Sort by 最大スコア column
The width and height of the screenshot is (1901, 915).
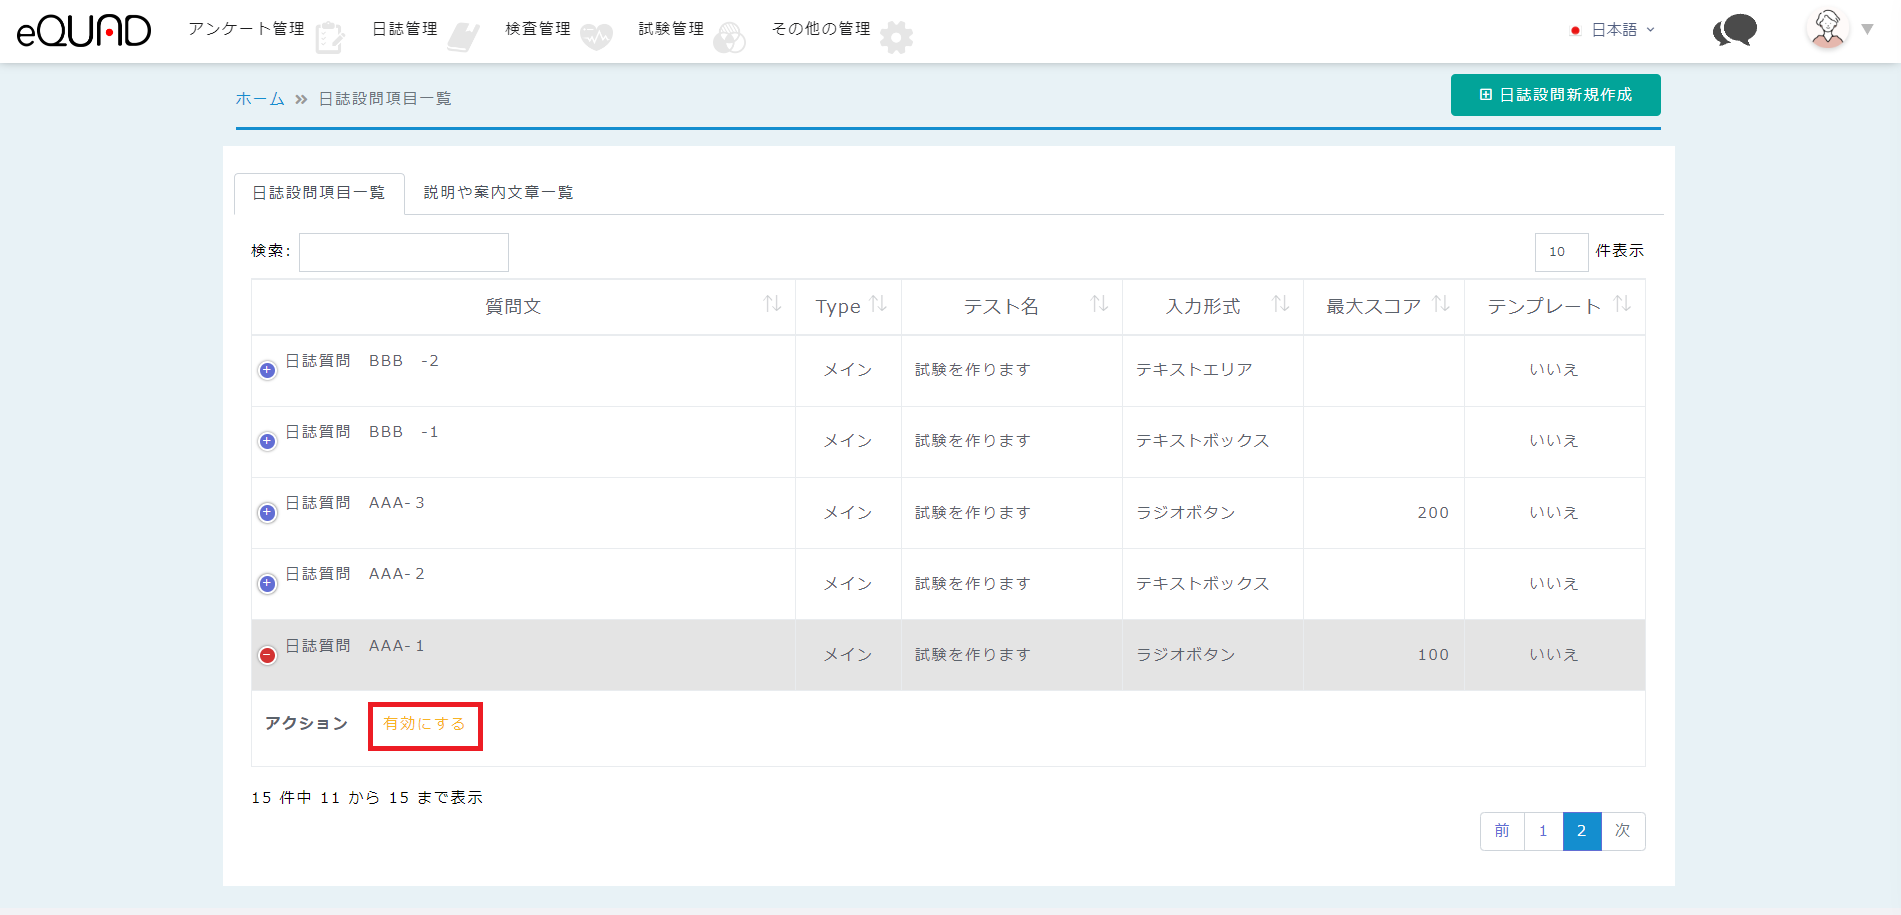(x=1441, y=304)
